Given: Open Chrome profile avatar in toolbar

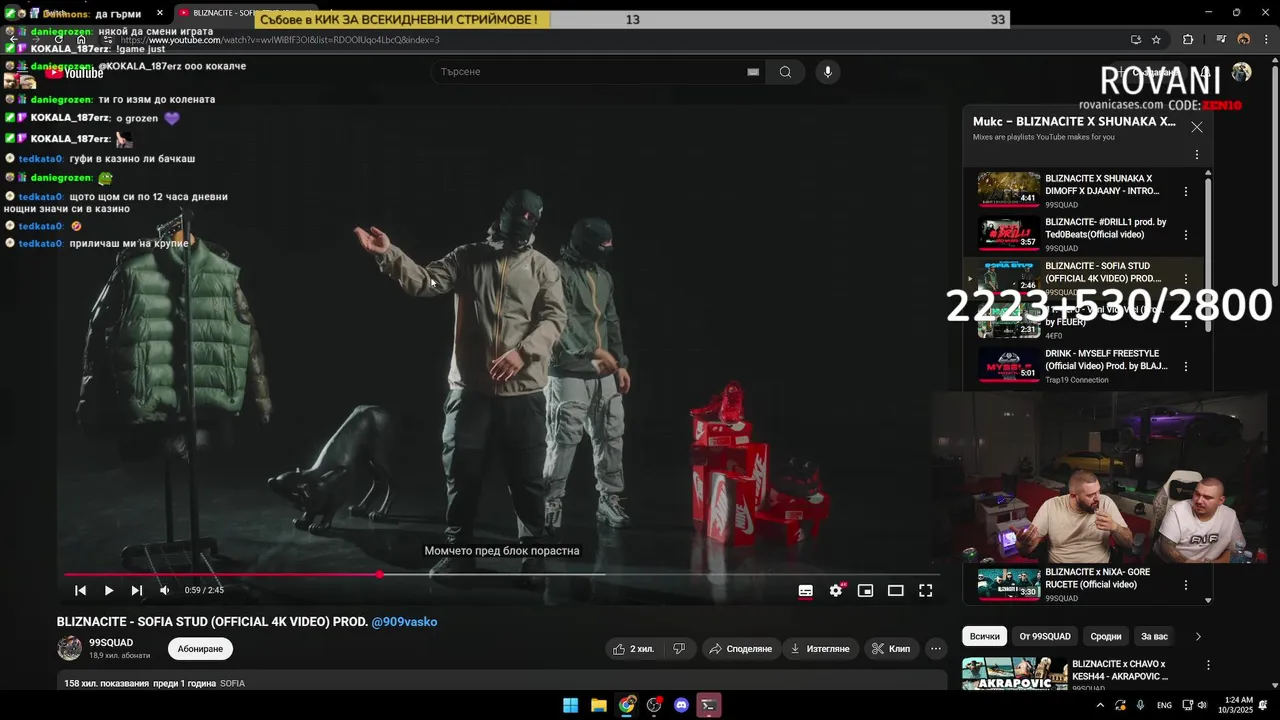Looking at the screenshot, I should click(x=1244, y=40).
